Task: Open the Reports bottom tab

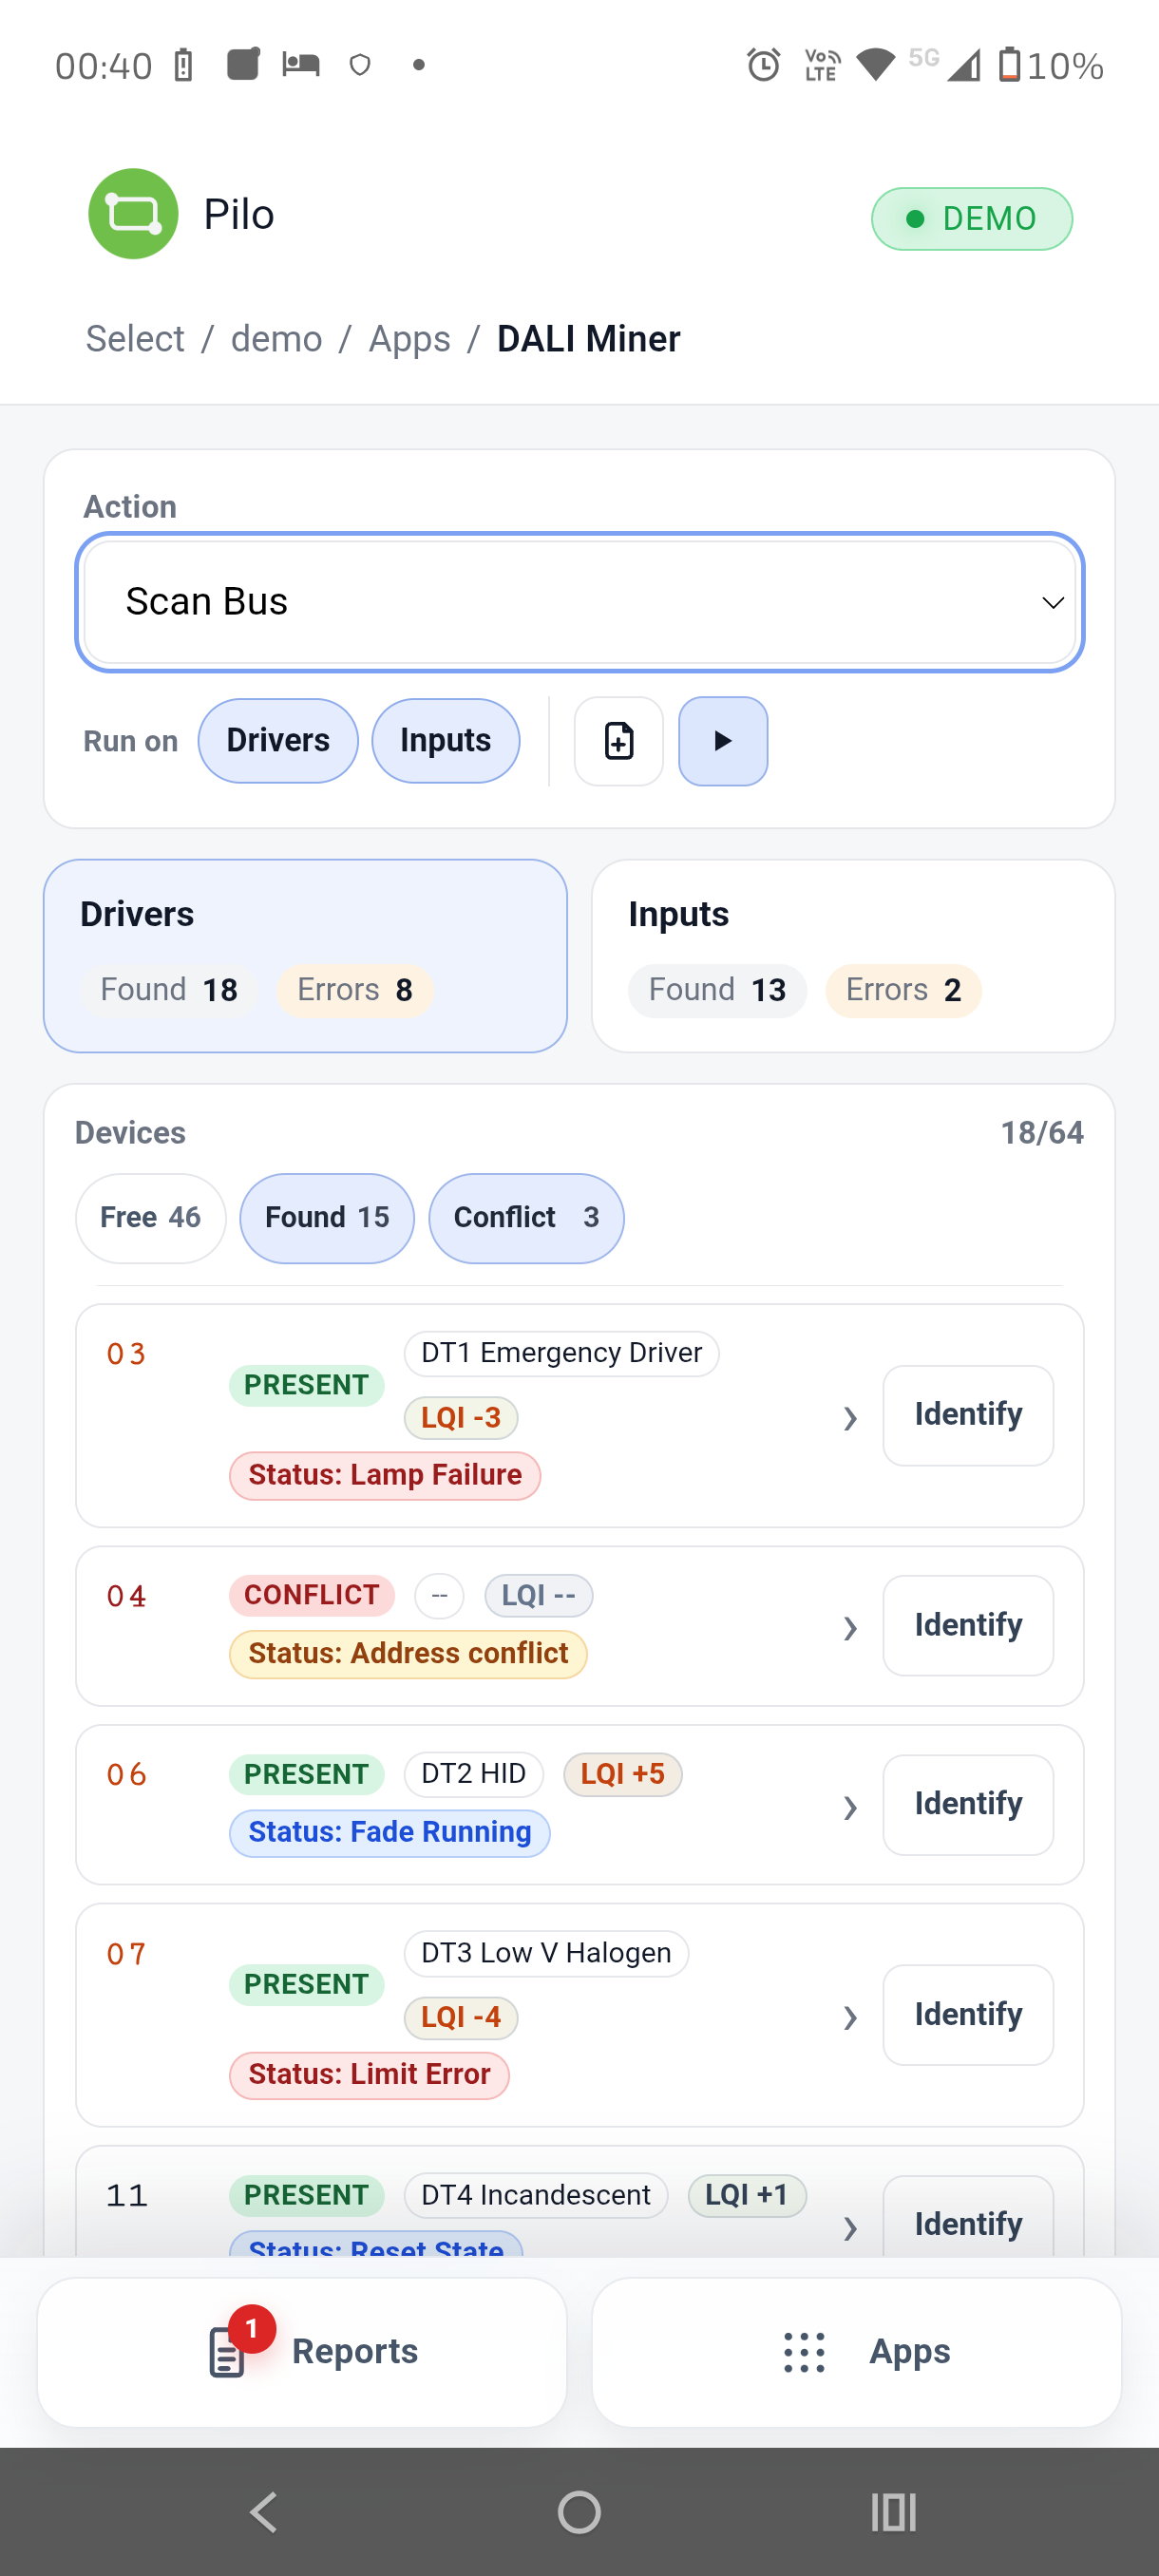Action: 302,2352
